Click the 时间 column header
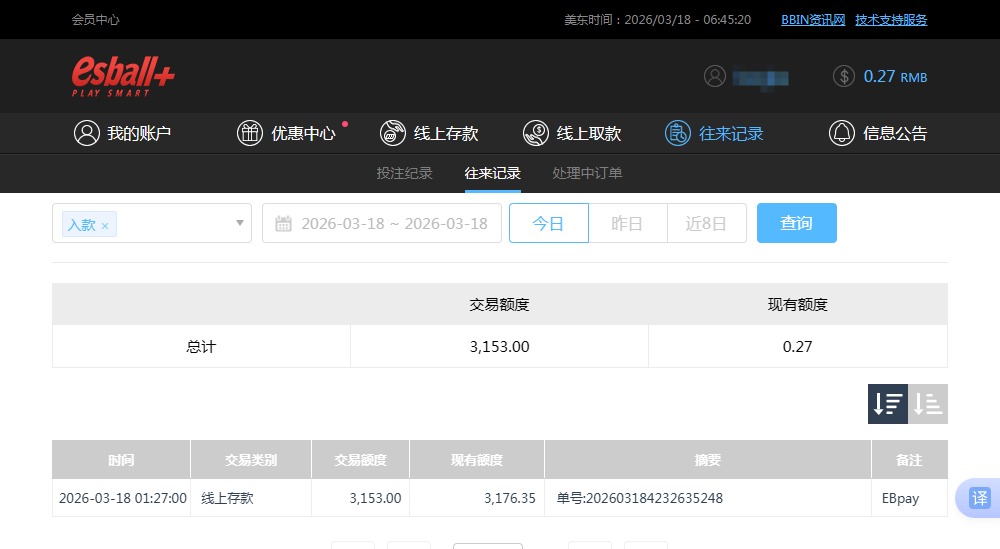This screenshot has height=549, width=1000. tap(121, 460)
